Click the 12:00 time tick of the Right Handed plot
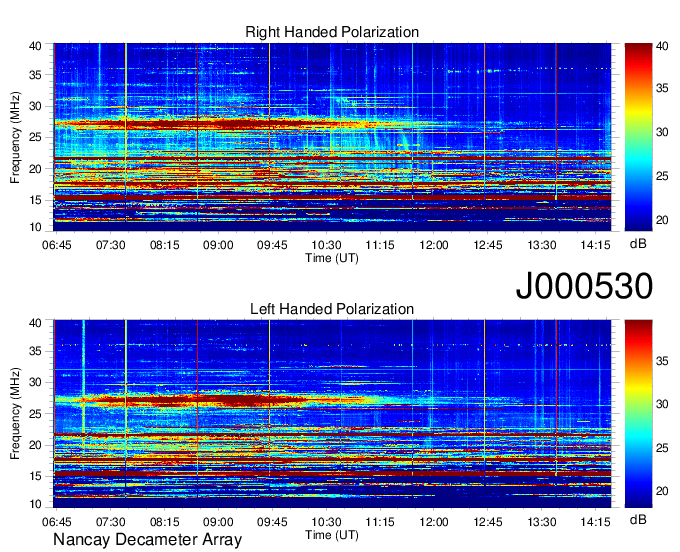The width and height of the screenshot is (680, 552). (x=434, y=245)
